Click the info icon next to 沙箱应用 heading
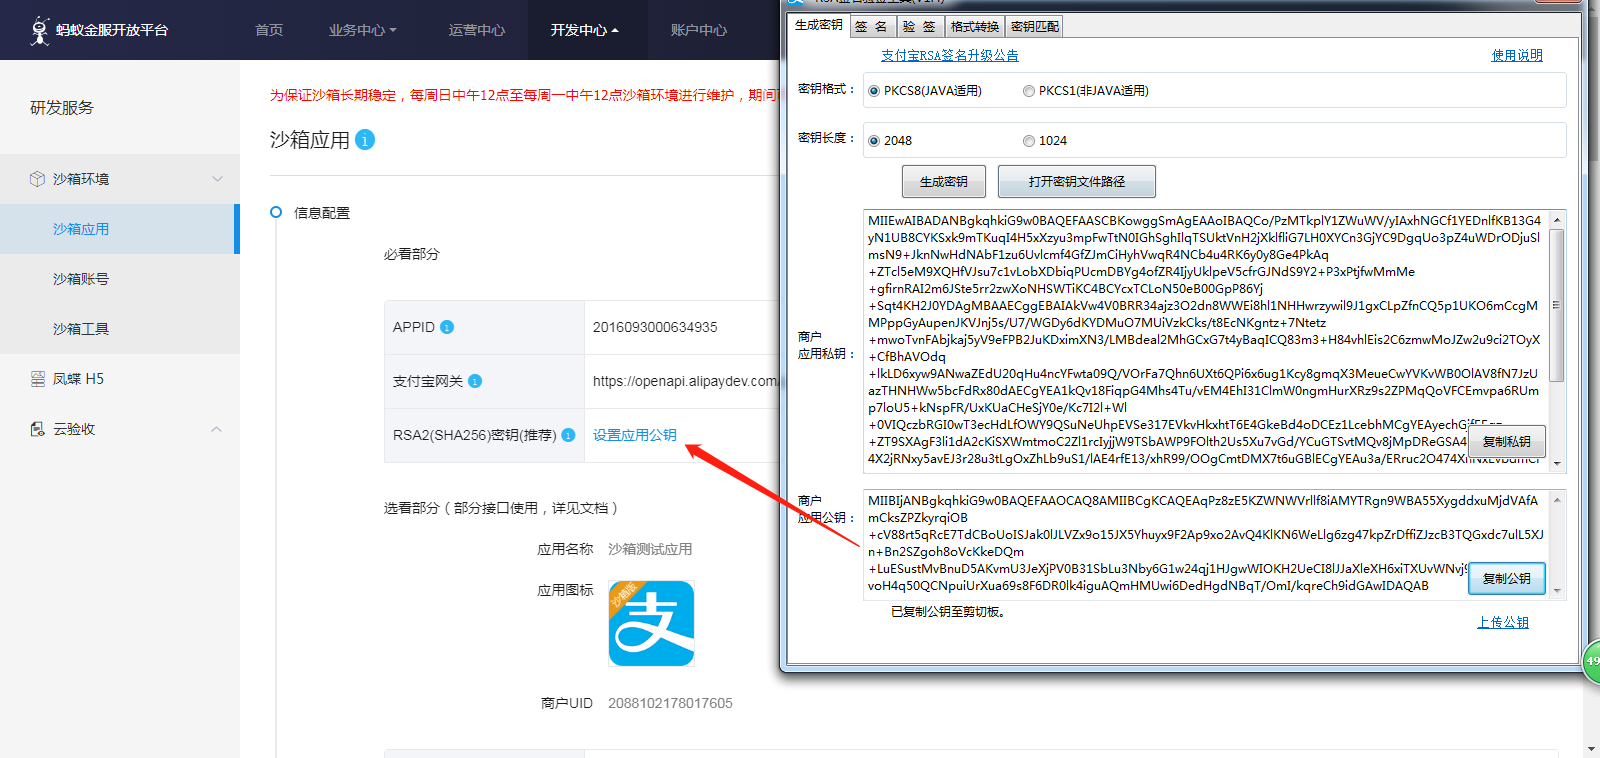This screenshot has width=1600, height=758. pyautogui.click(x=365, y=140)
